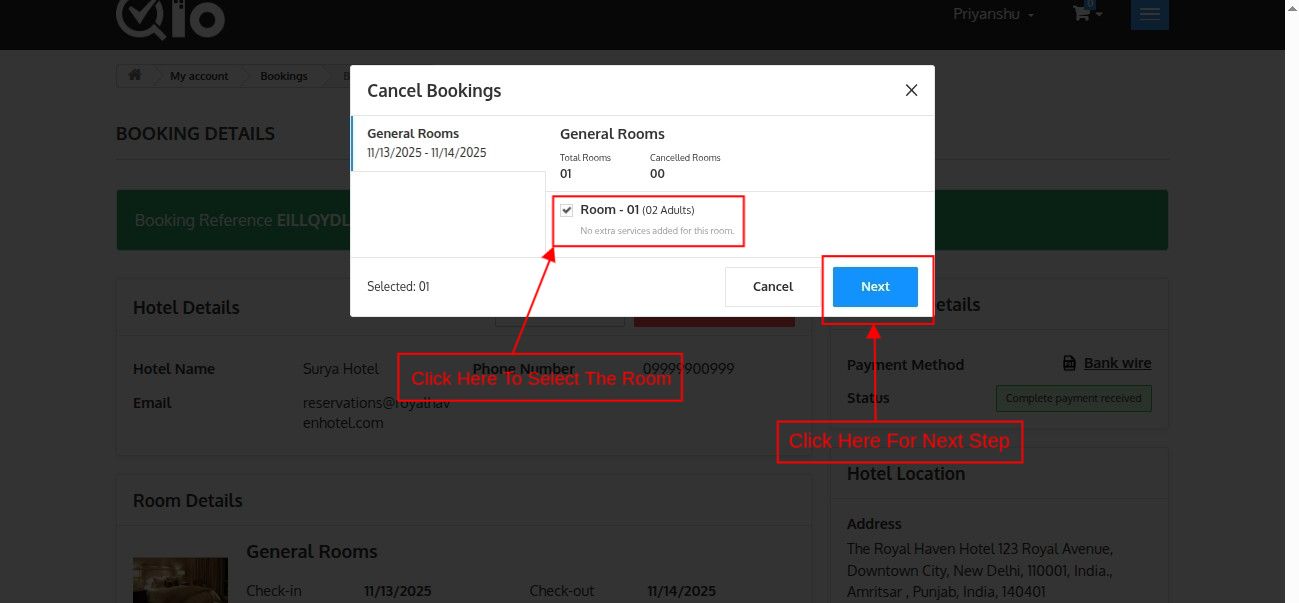Go to Bookings breadcrumb
Image resolution: width=1299 pixels, height=603 pixels.
click(x=284, y=76)
